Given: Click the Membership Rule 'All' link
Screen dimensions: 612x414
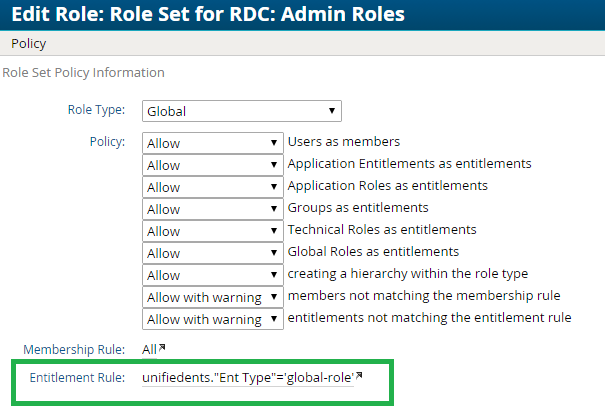Looking at the screenshot, I should coord(150,348).
